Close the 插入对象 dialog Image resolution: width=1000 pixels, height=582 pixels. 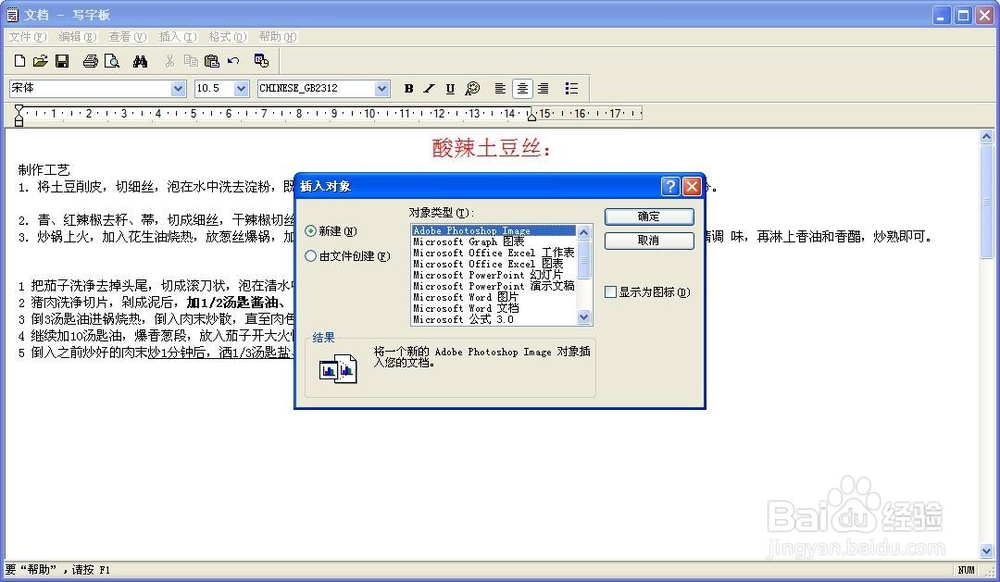click(692, 186)
